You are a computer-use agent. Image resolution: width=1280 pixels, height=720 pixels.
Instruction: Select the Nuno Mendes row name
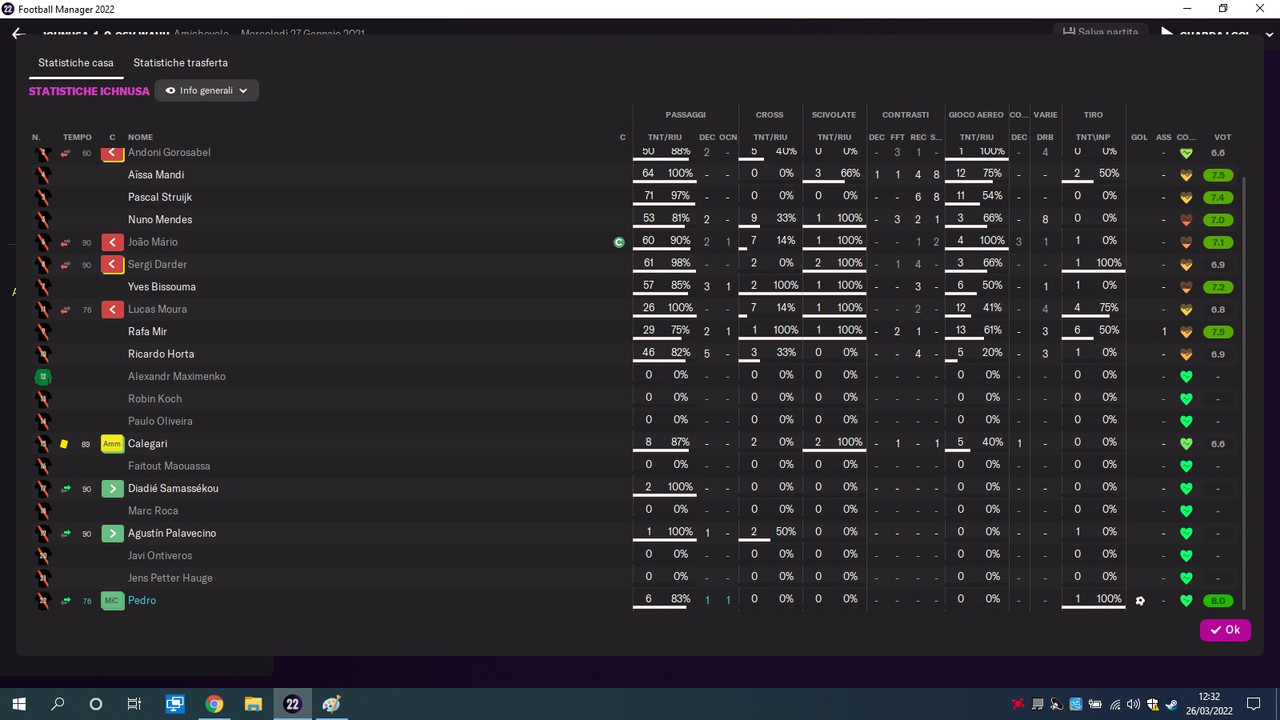pos(160,220)
